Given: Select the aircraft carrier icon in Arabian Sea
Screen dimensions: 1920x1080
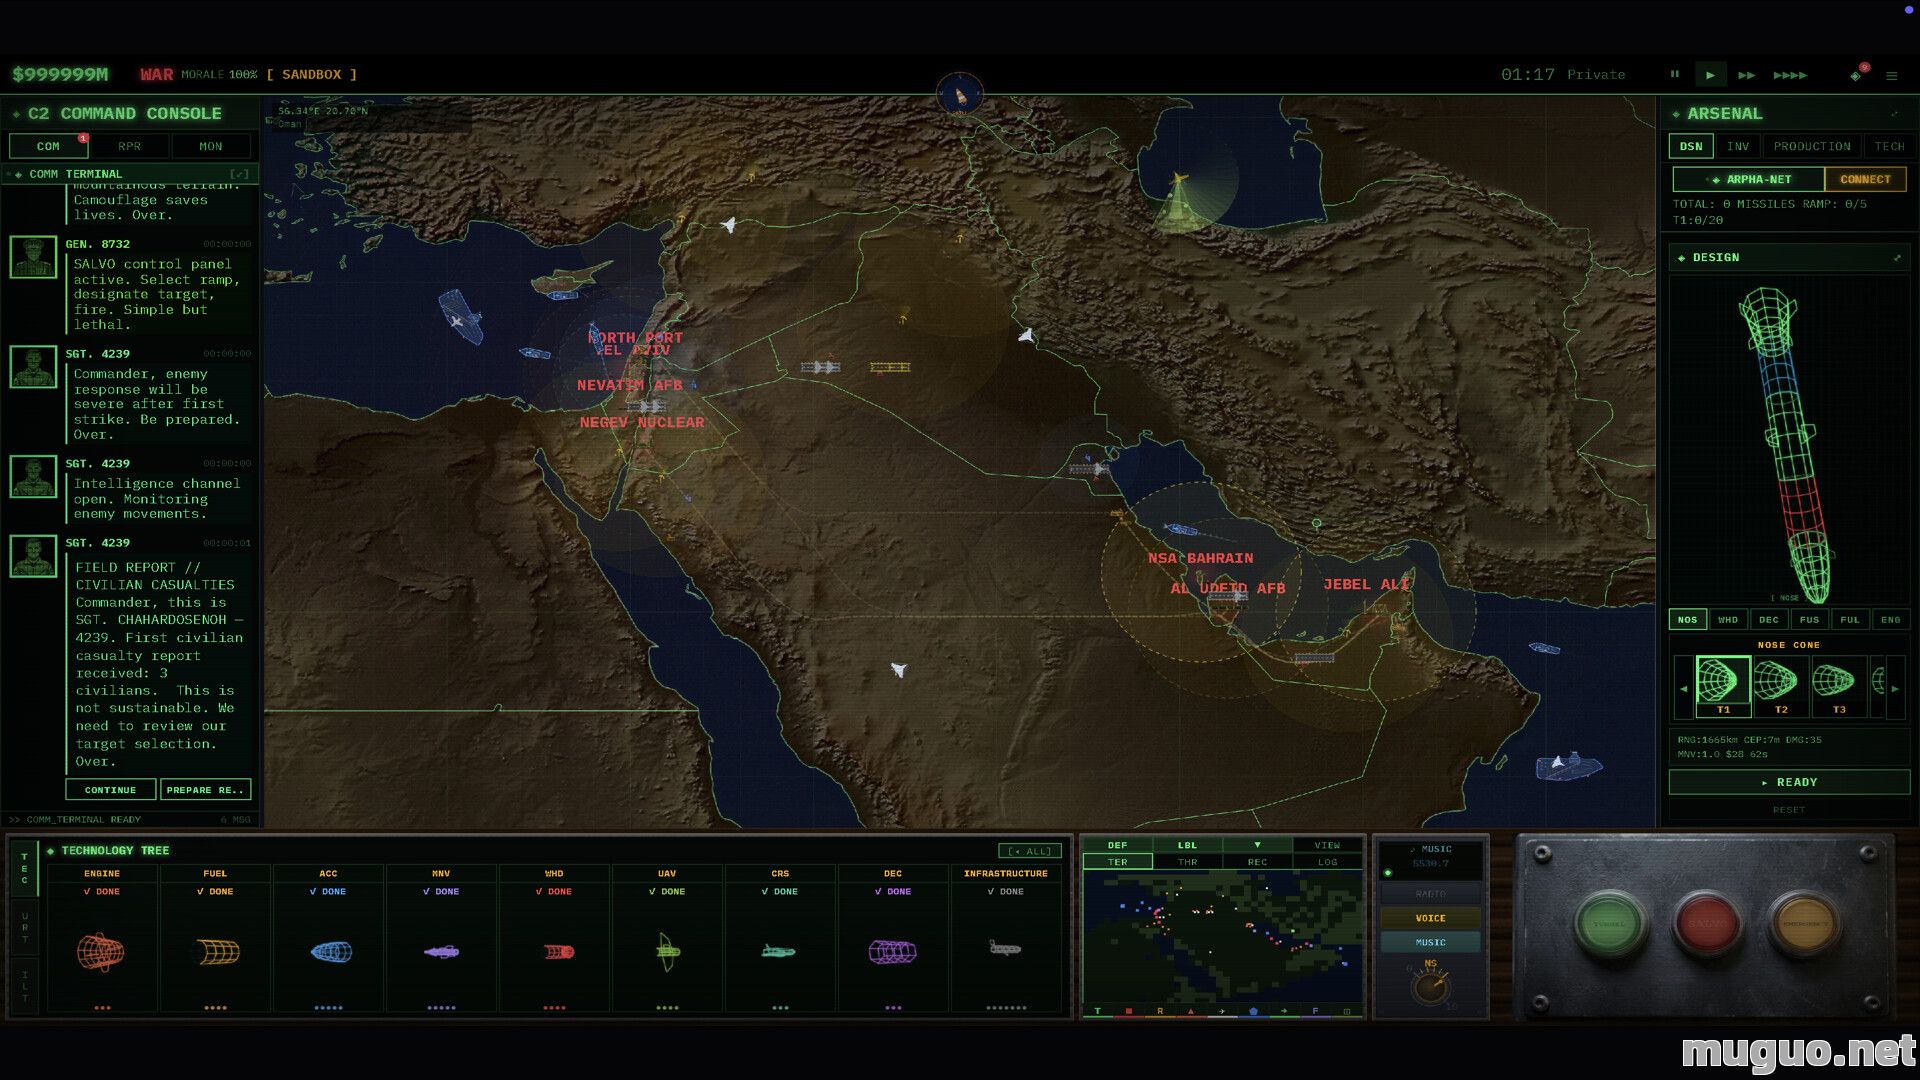Looking at the screenshot, I should [1567, 766].
